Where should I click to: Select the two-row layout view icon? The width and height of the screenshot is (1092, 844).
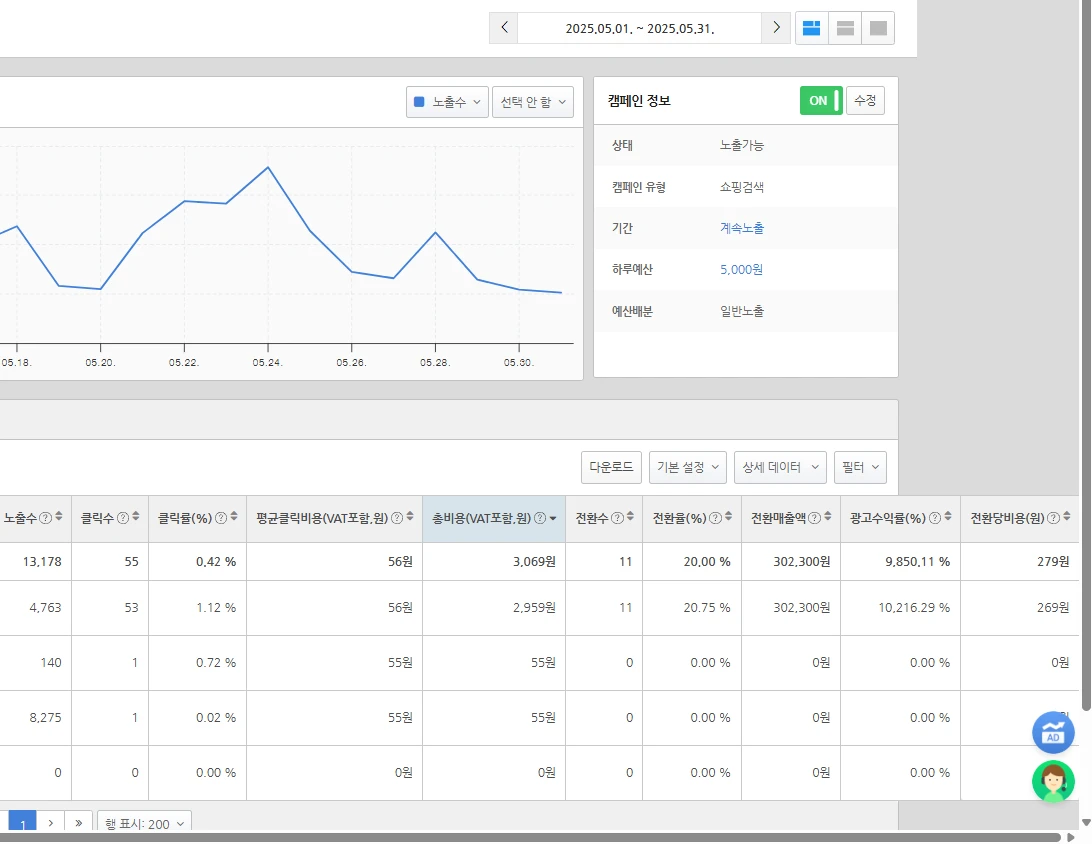(845, 28)
